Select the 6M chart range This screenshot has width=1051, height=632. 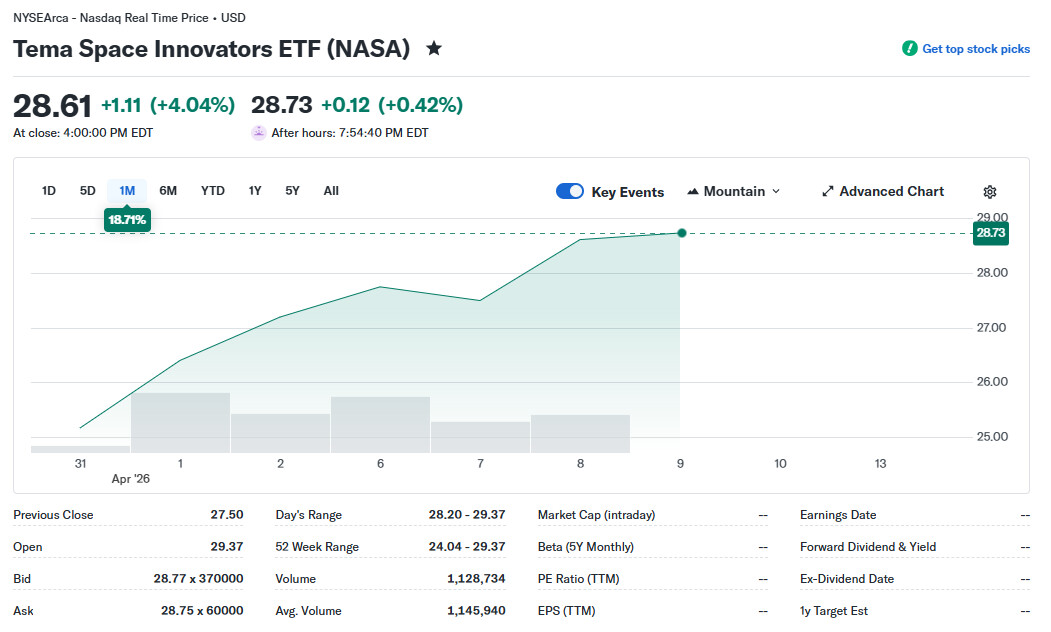(x=168, y=190)
